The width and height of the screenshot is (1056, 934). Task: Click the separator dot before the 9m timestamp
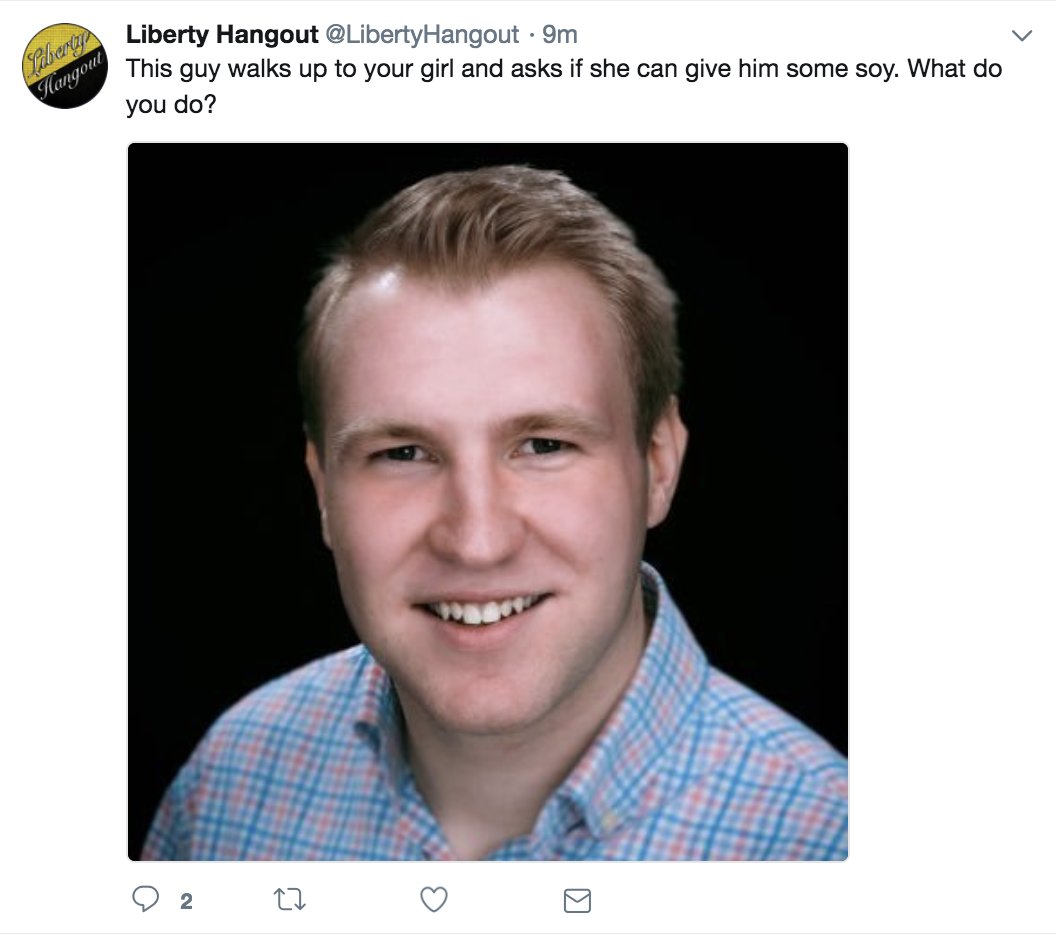(531, 35)
